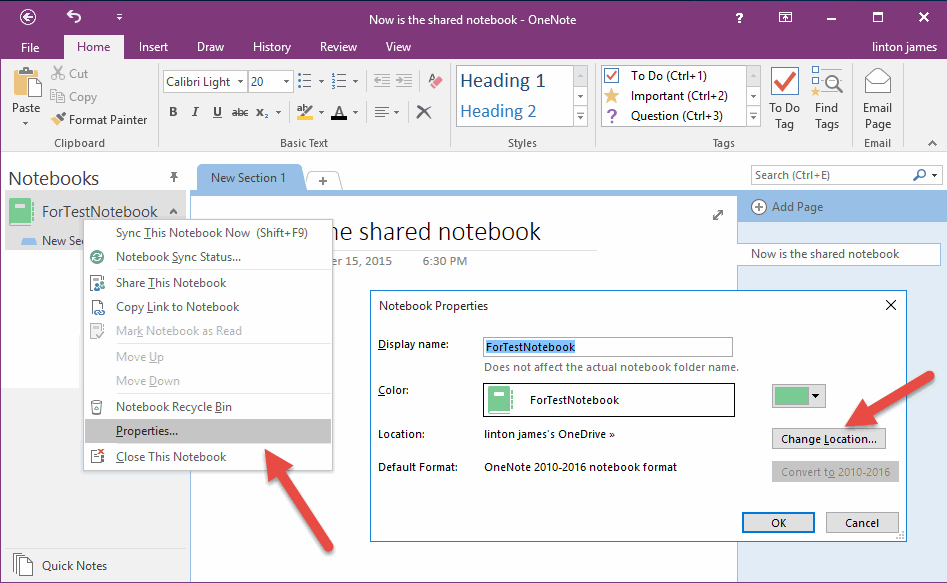The height and width of the screenshot is (583, 947).
Task: Click Change Location button
Action: coord(829,439)
